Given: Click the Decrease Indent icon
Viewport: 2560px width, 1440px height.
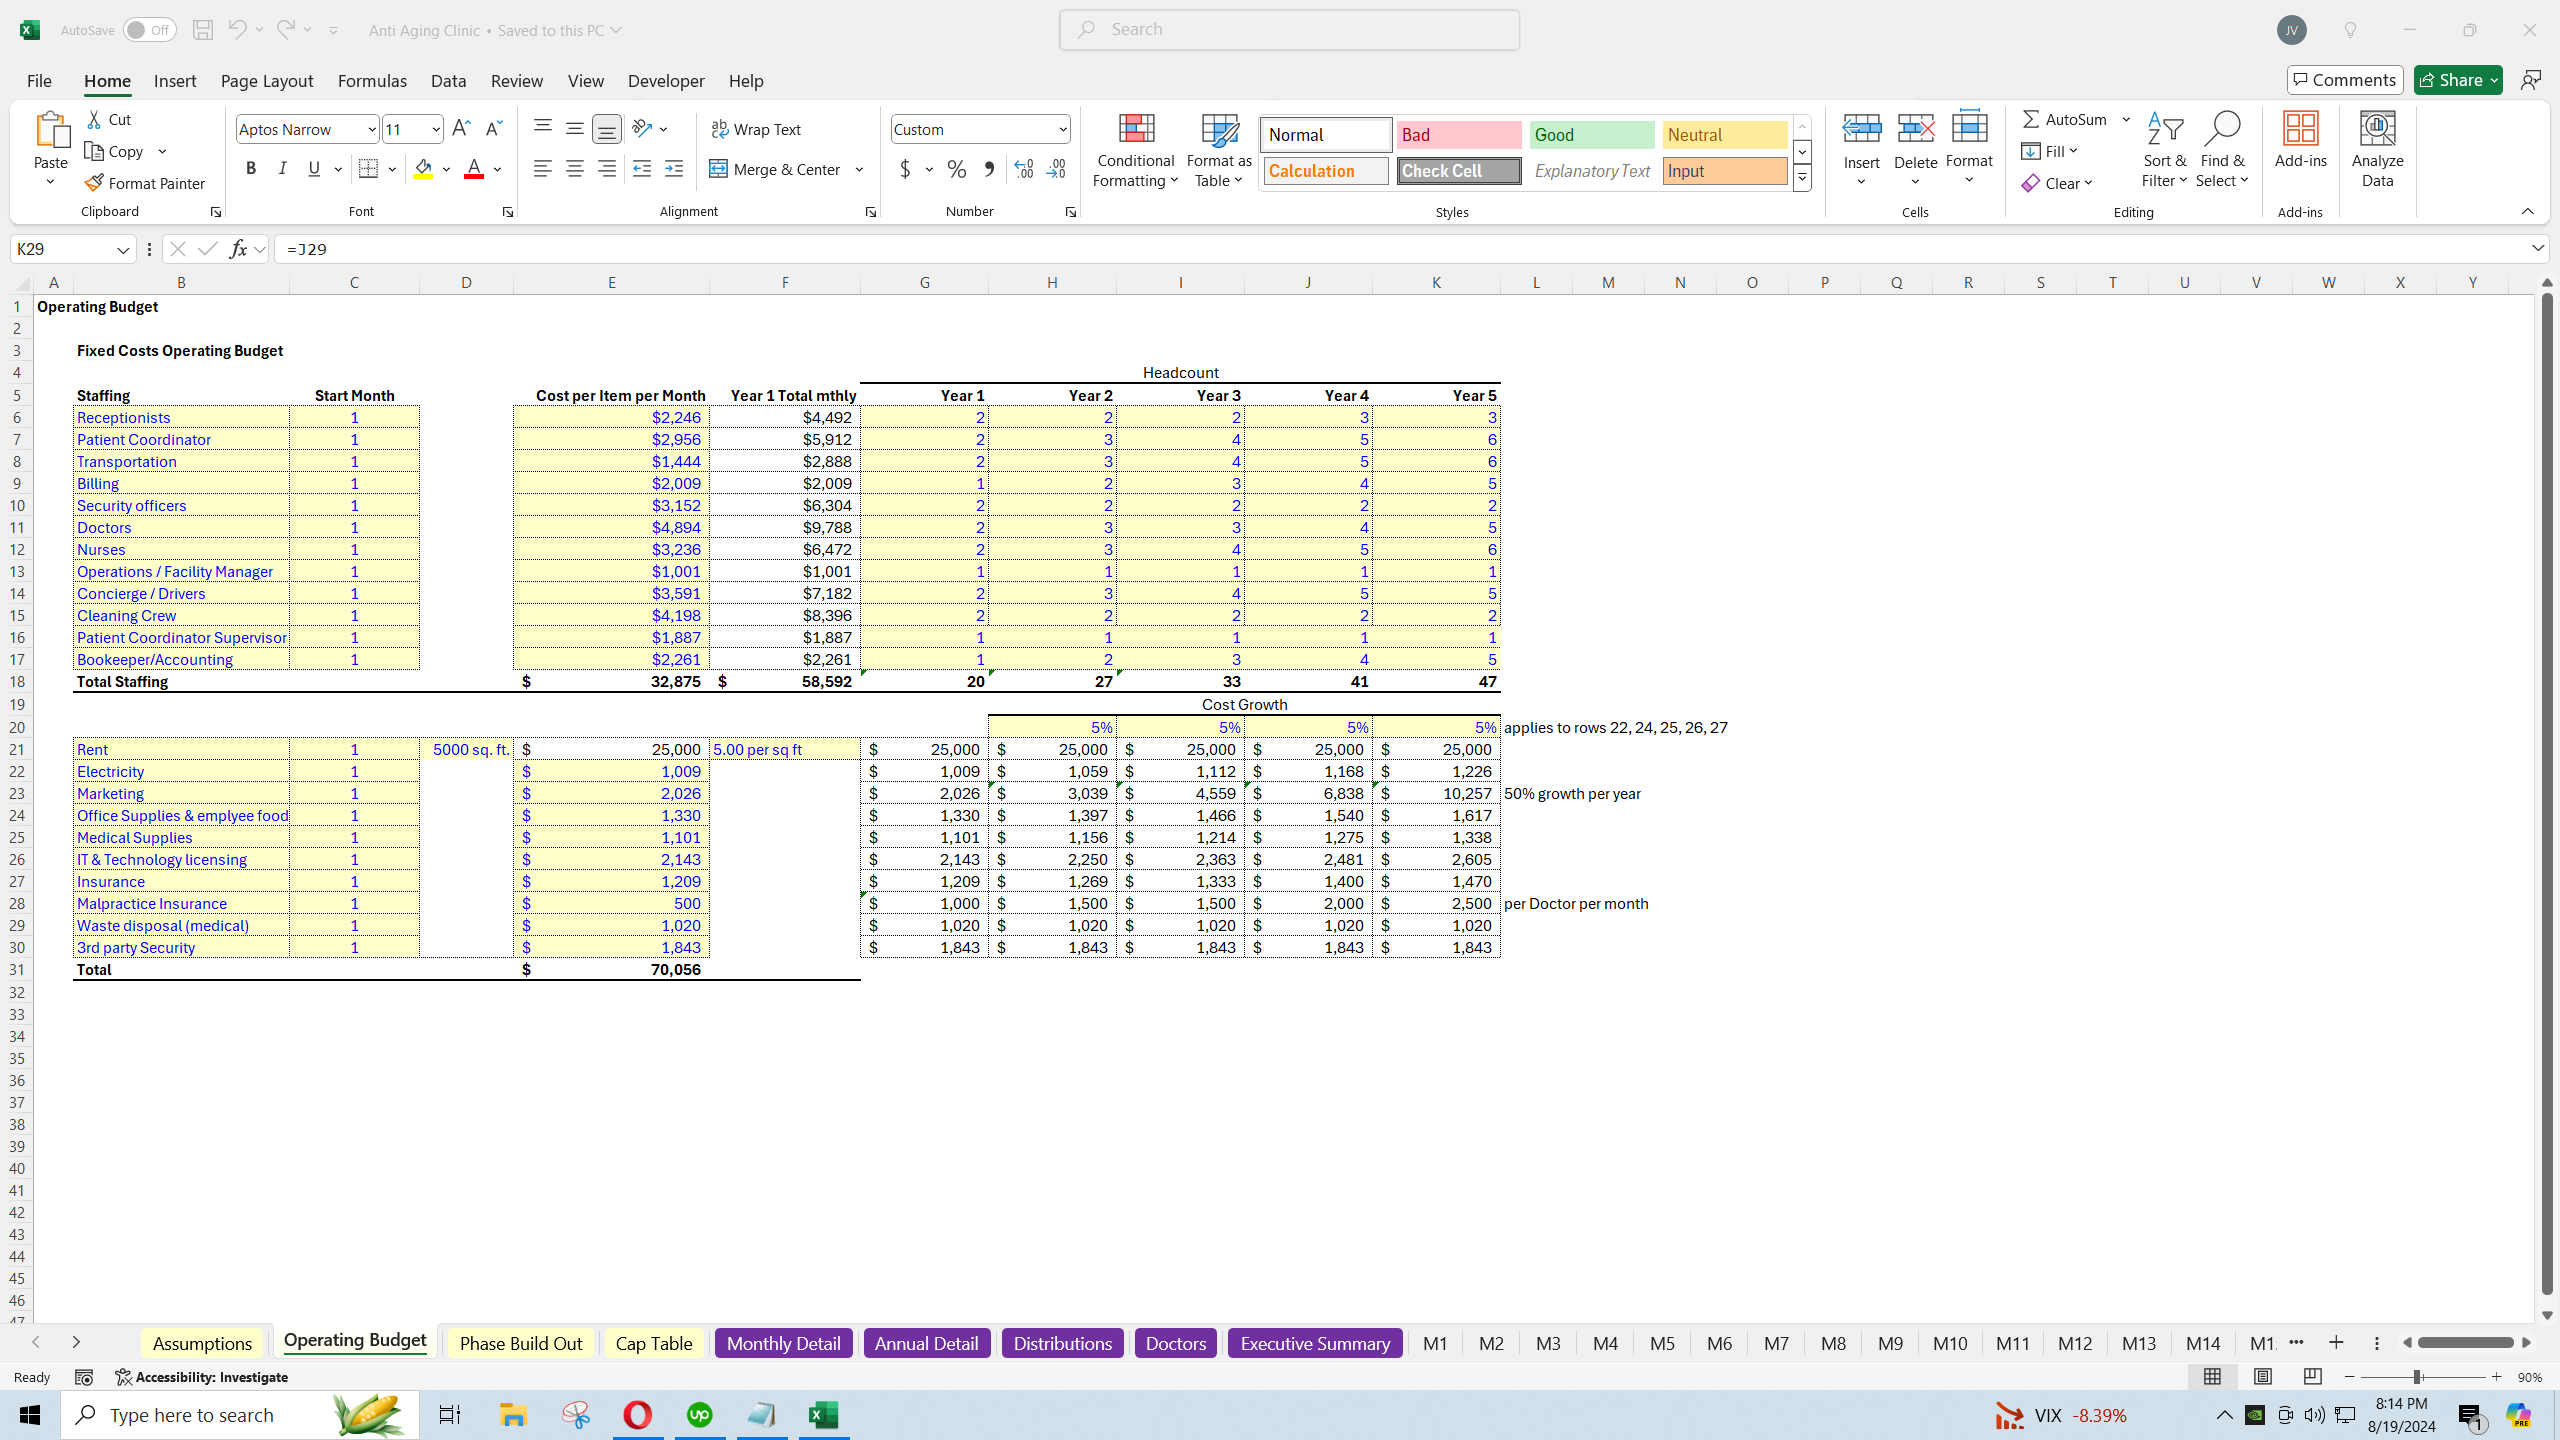Looking at the screenshot, I should (642, 169).
